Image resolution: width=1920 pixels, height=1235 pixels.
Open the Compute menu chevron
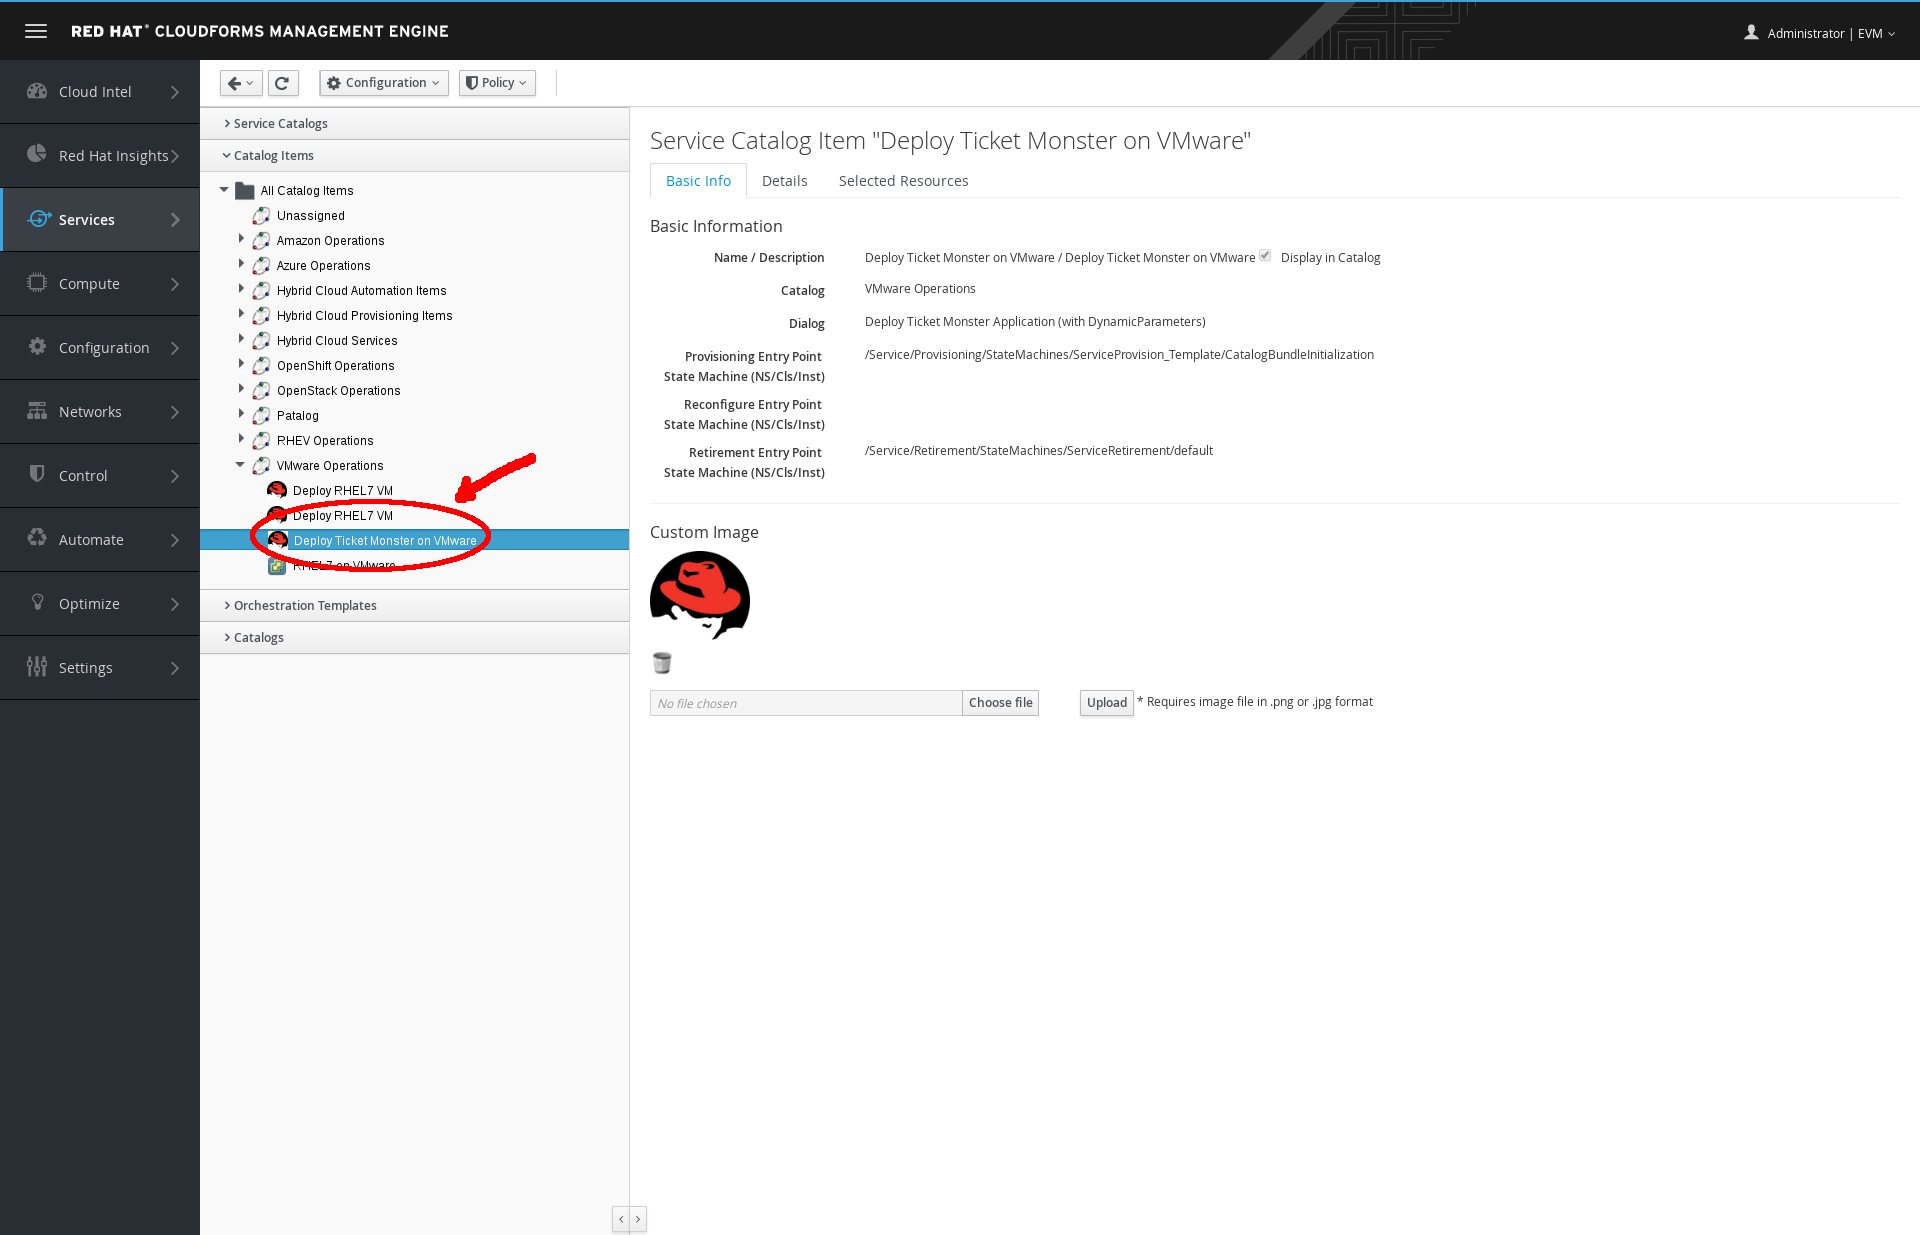(175, 284)
